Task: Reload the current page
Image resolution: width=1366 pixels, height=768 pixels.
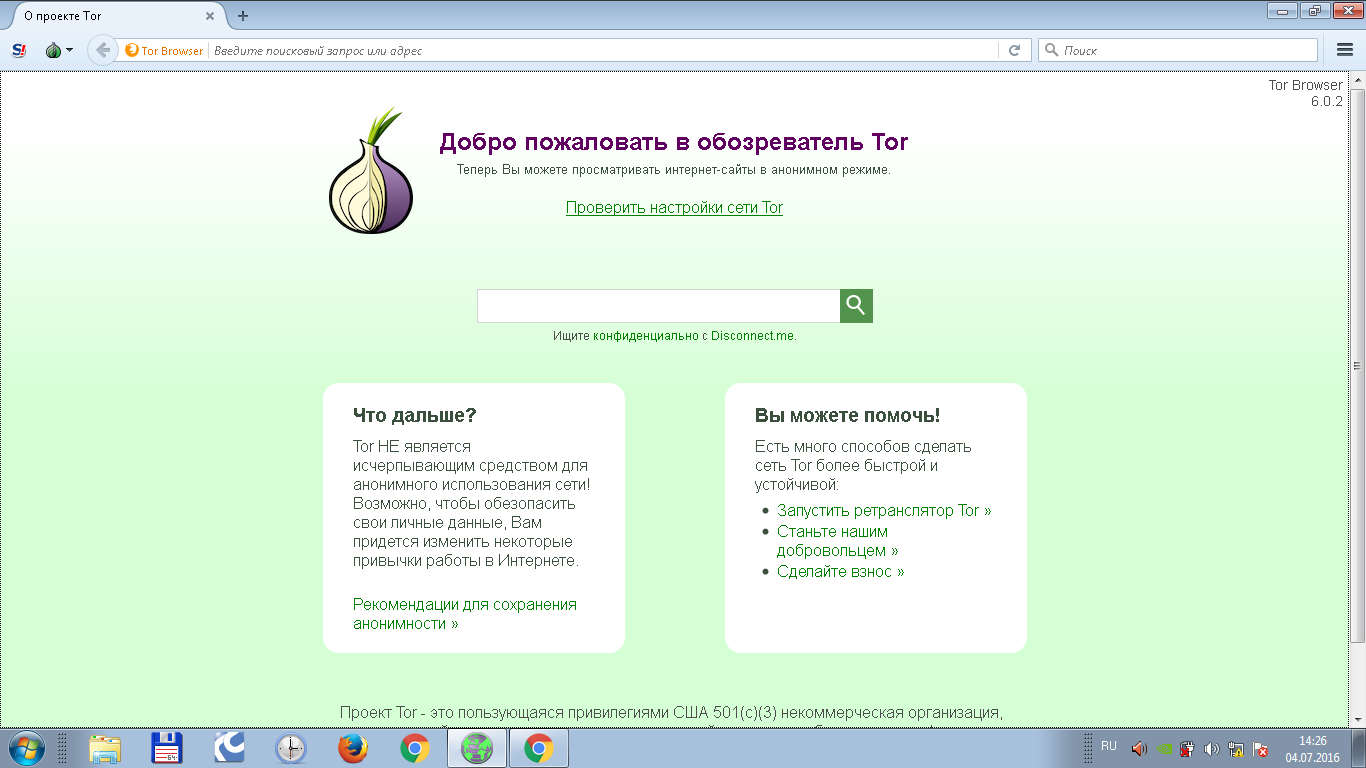Action: (x=1014, y=50)
